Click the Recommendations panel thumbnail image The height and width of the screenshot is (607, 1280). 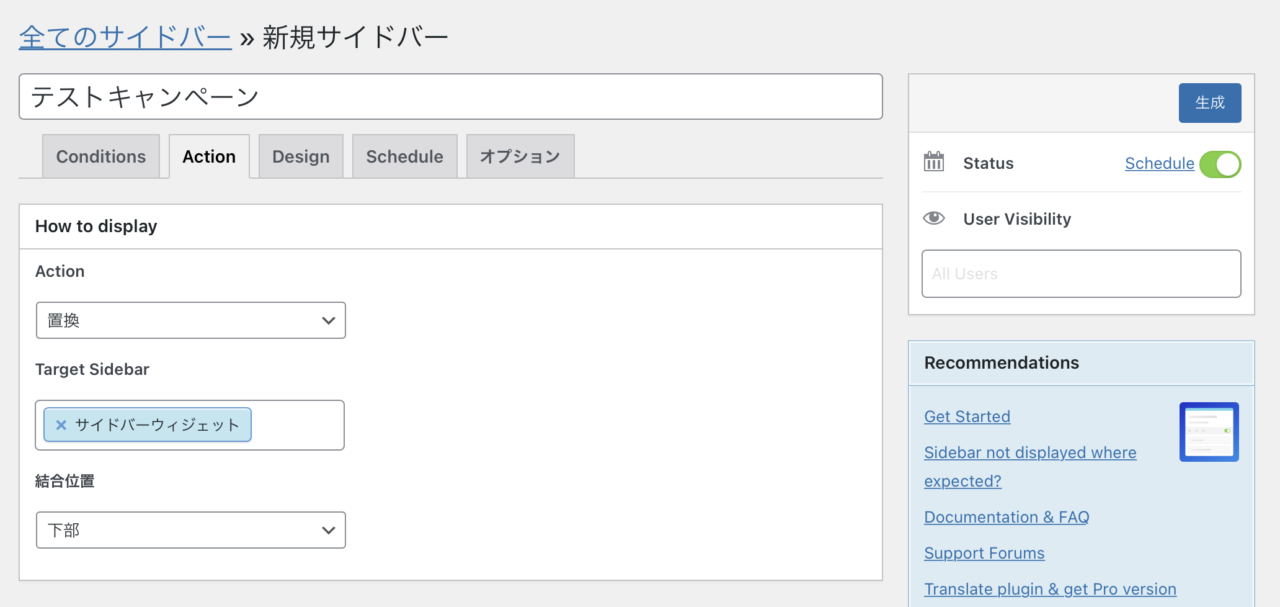(1208, 431)
